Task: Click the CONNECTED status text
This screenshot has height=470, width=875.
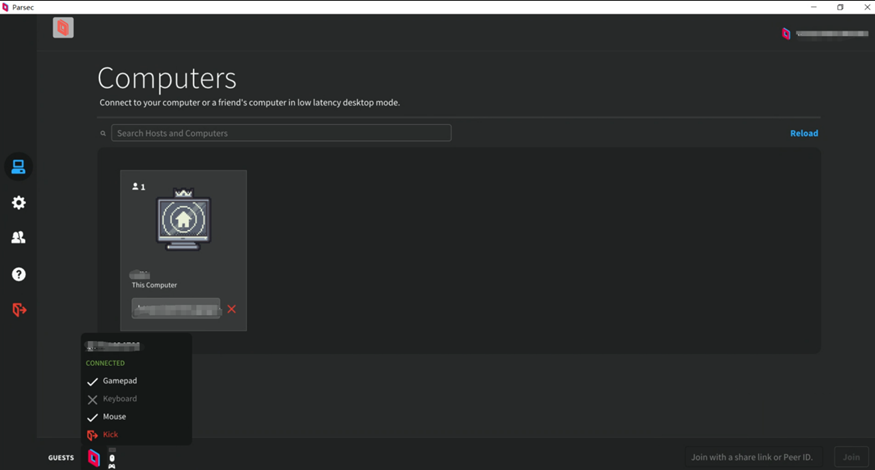Action: point(105,363)
